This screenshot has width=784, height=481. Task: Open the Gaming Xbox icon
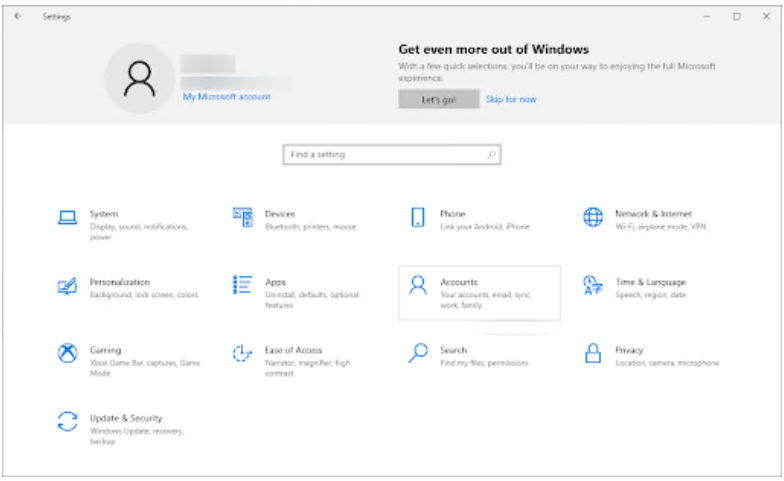pos(67,354)
